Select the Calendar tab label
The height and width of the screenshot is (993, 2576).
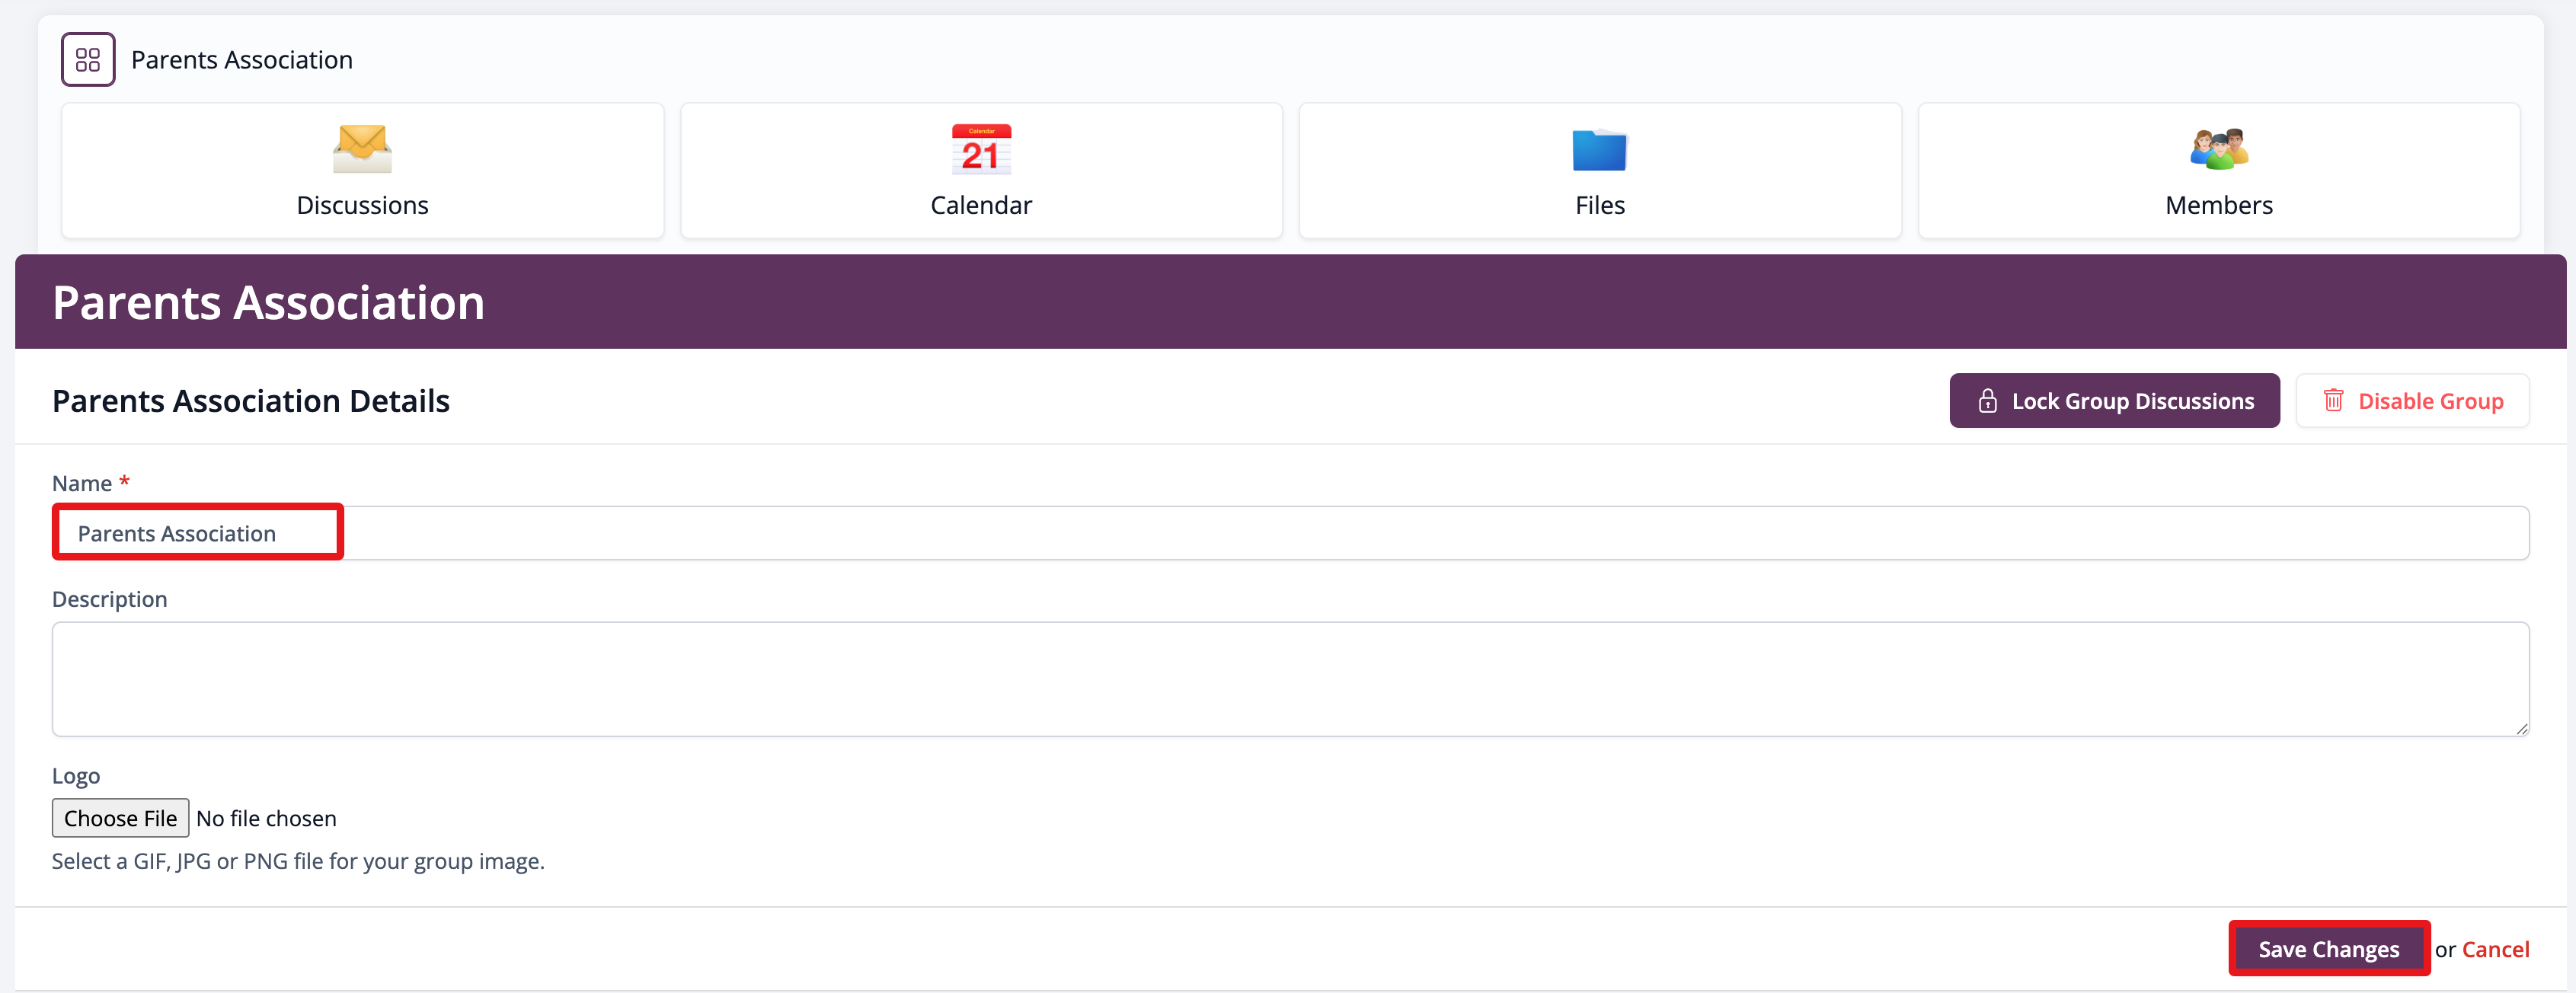[x=981, y=205]
